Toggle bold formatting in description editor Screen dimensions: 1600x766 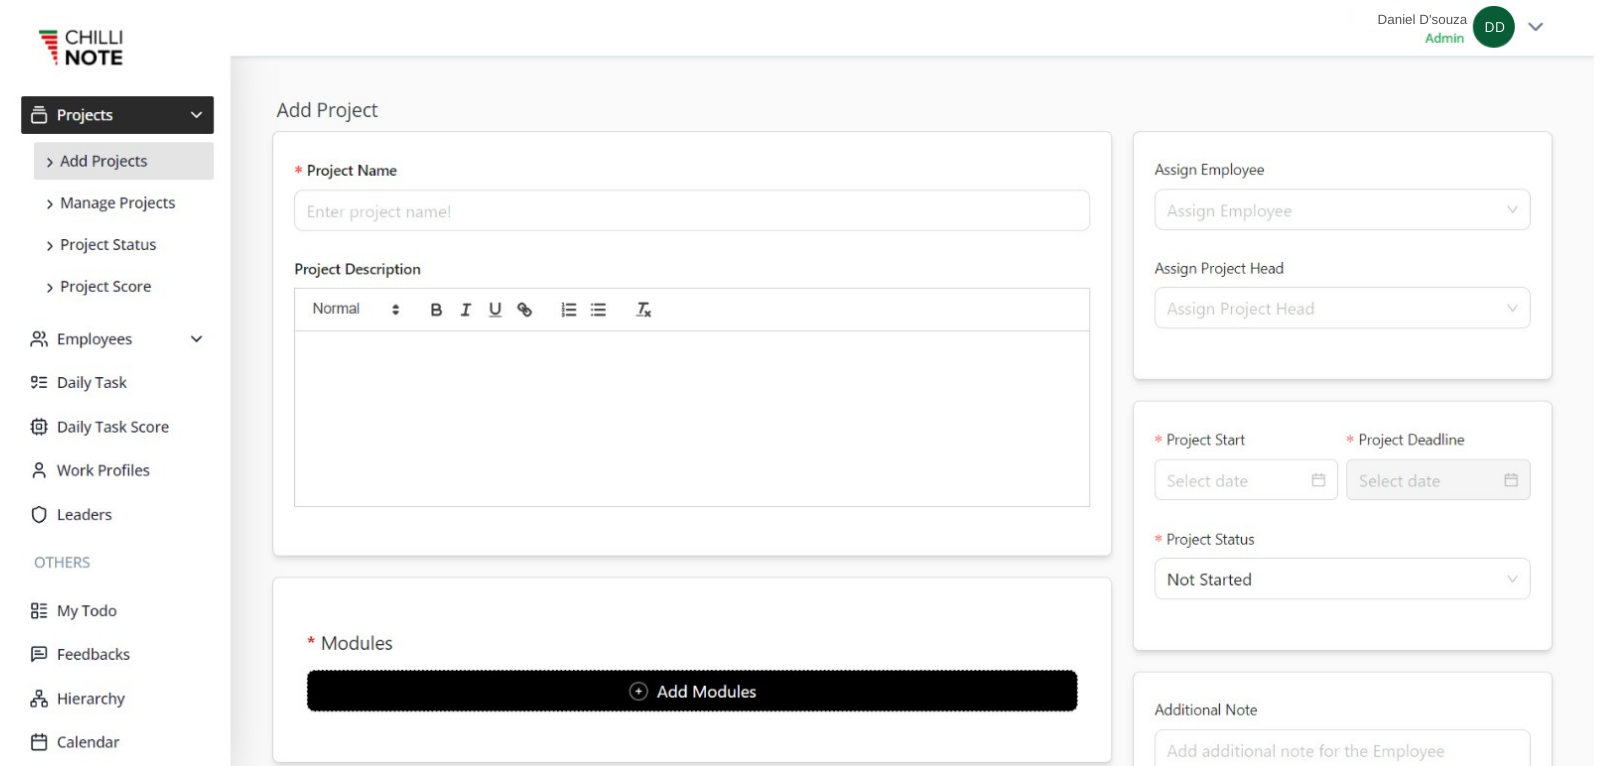point(436,310)
